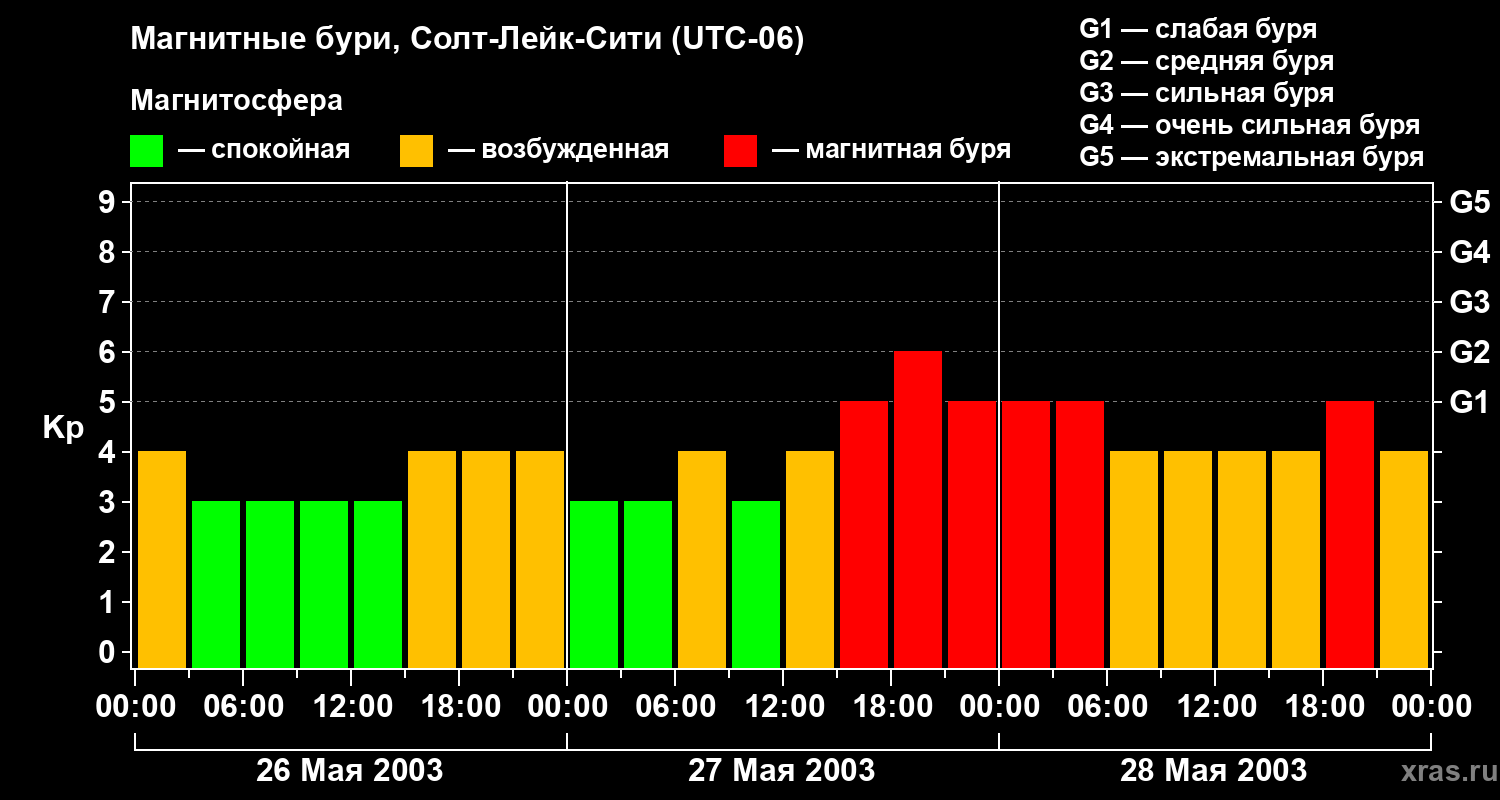Click the green 'спокойная' legend swatch
This screenshot has width=1500, height=800.
[x=146, y=151]
